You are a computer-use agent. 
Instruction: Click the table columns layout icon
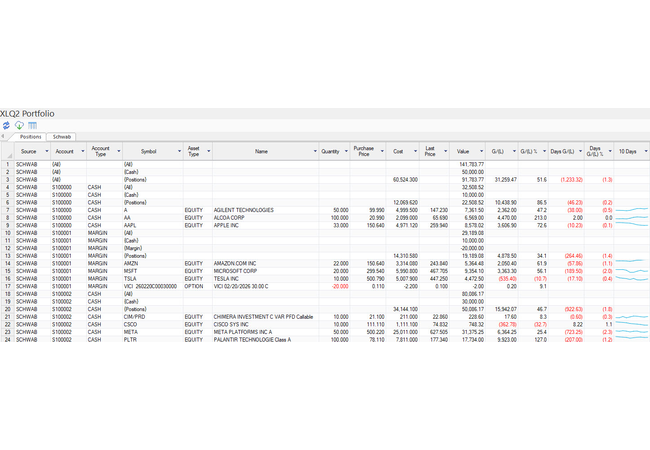[32, 125]
